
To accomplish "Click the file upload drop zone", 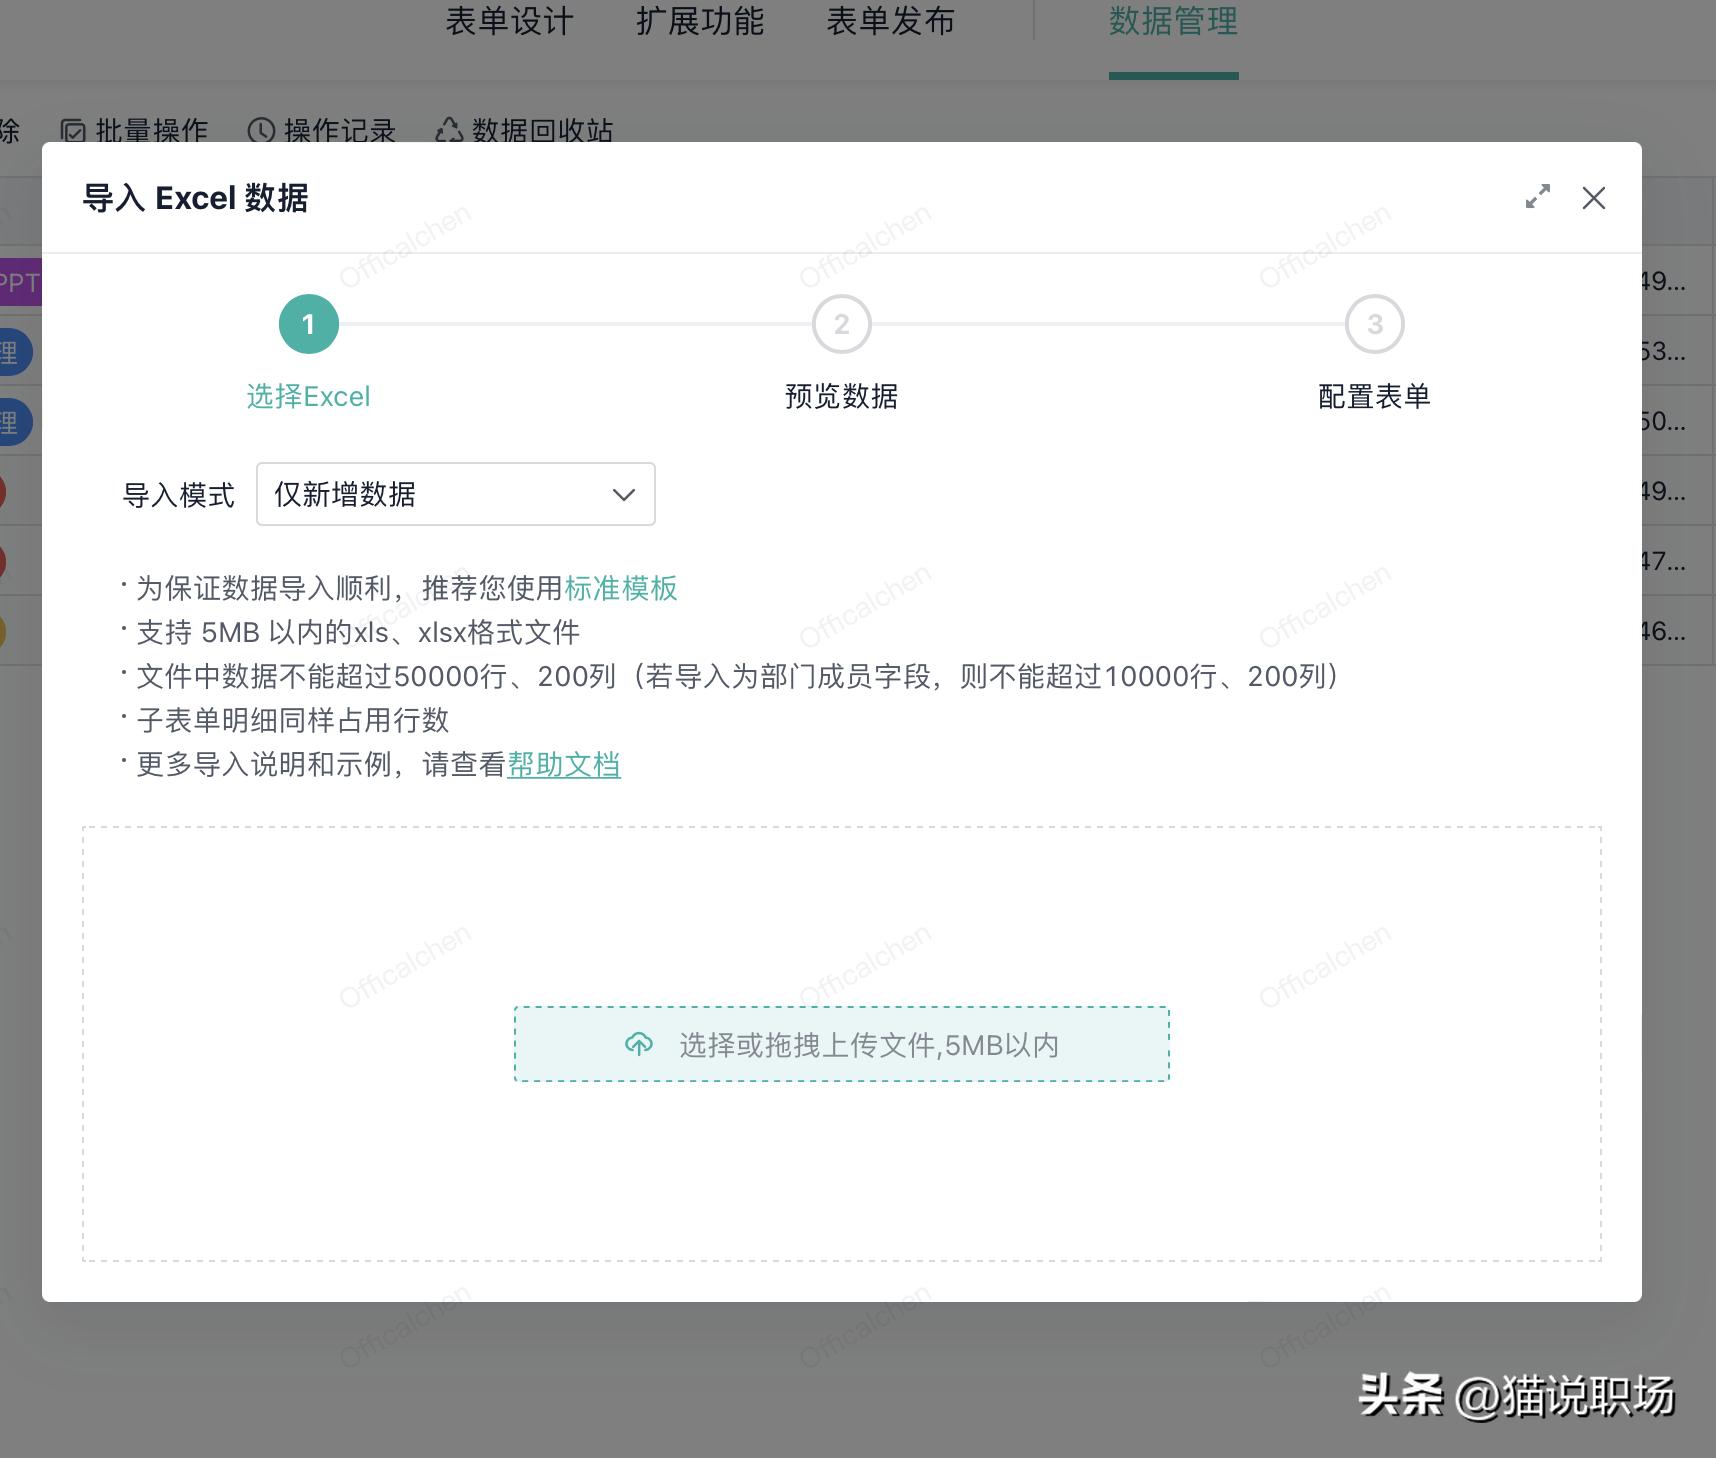I will coord(841,1044).
